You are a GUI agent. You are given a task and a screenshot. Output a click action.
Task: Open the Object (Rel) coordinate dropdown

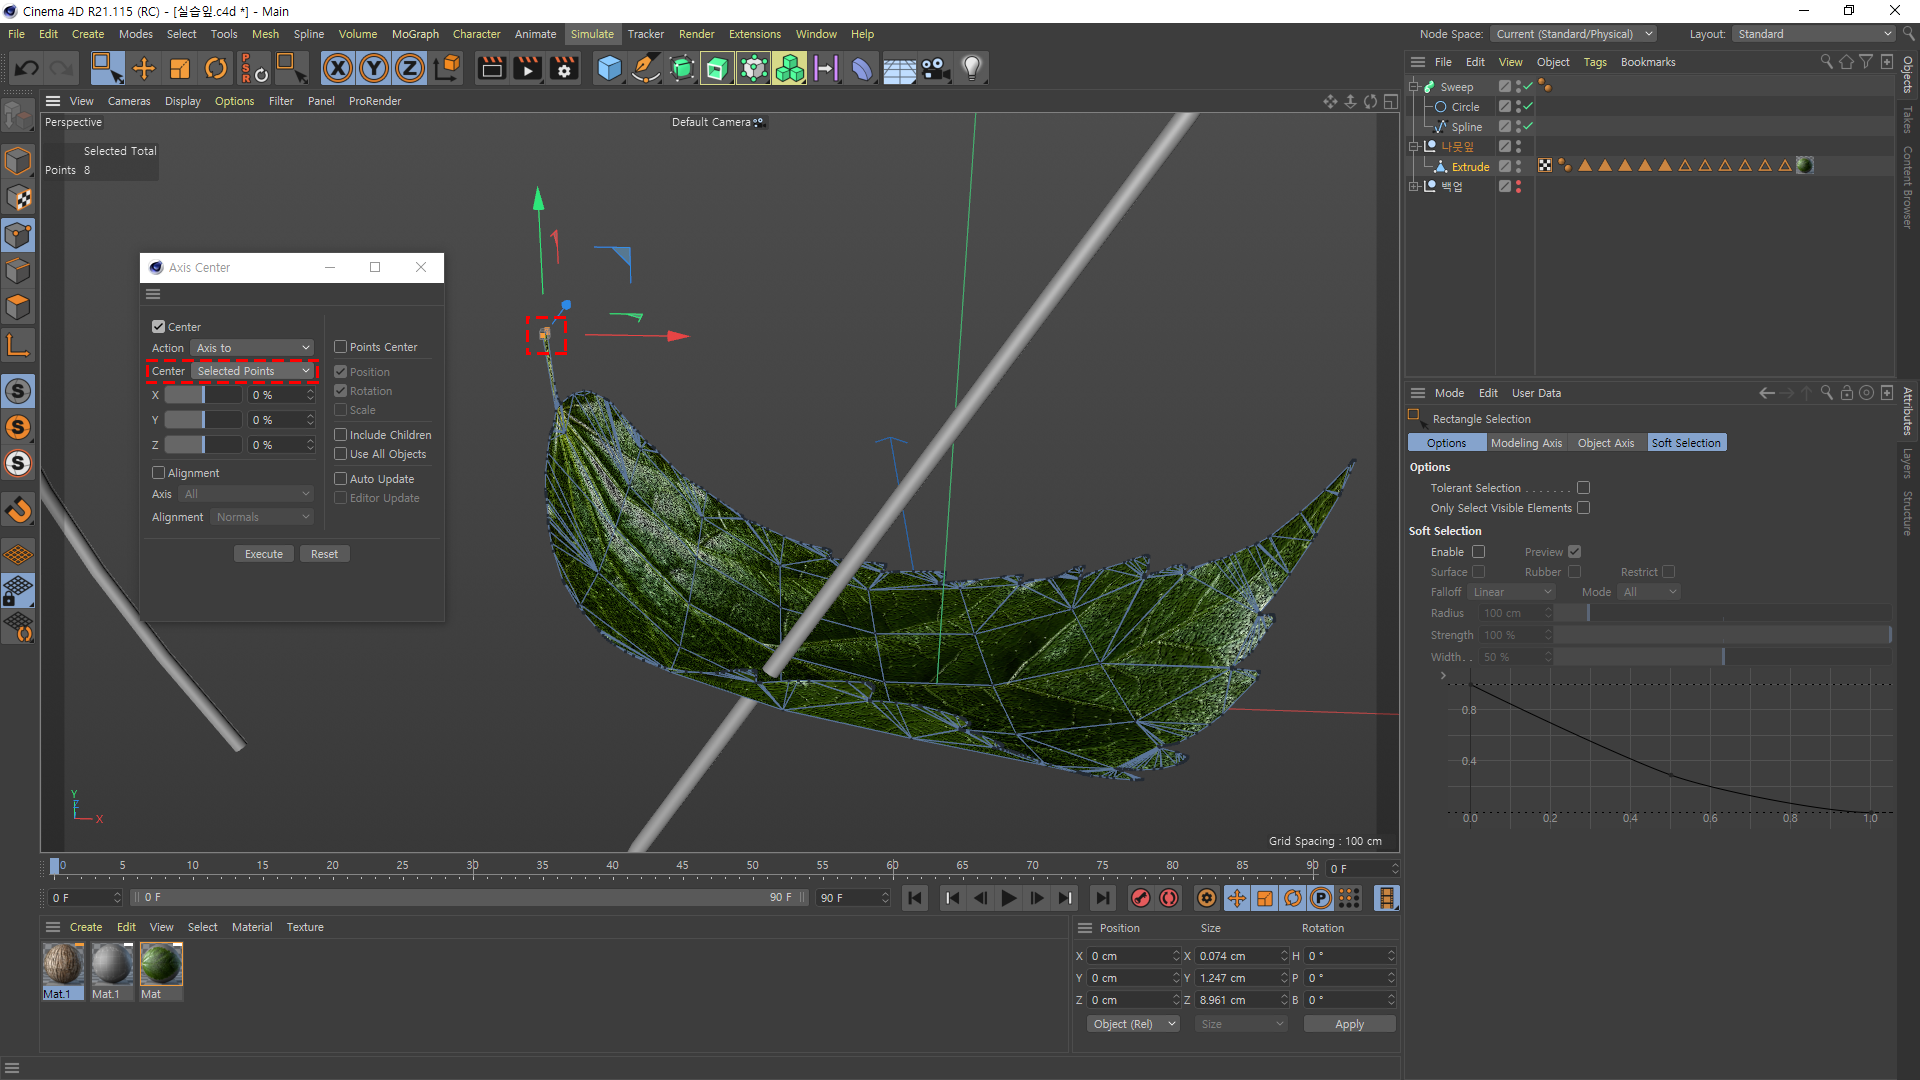point(1132,1024)
